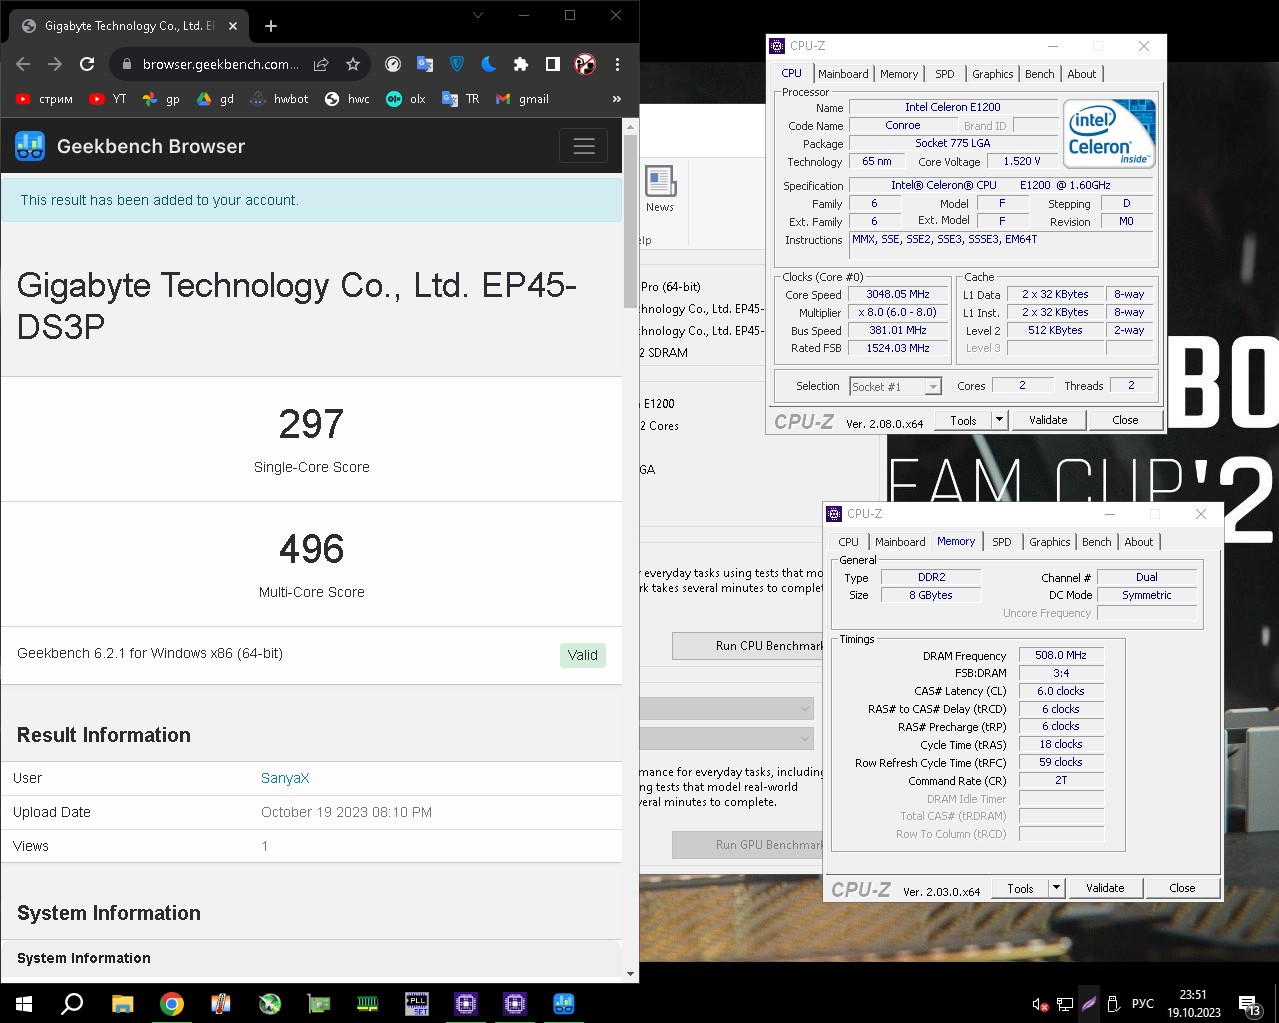
Task: Switch to Memory tab in upper CPU-Z window
Action: point(899,74)
